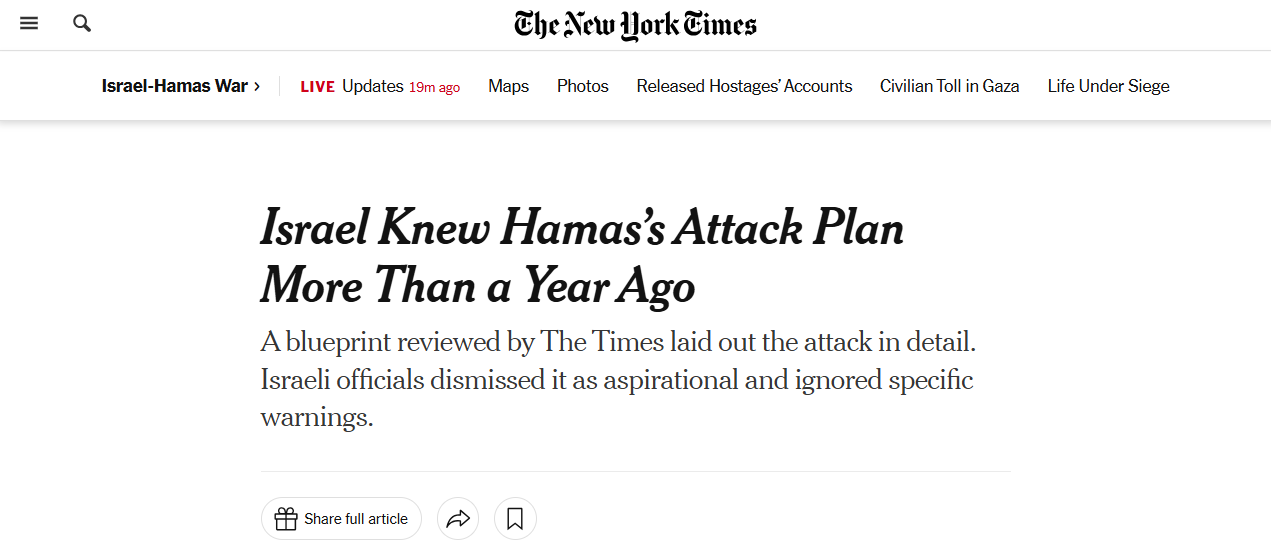Open the share arrow options
The image size is (1271, 543).
(458, 519)
